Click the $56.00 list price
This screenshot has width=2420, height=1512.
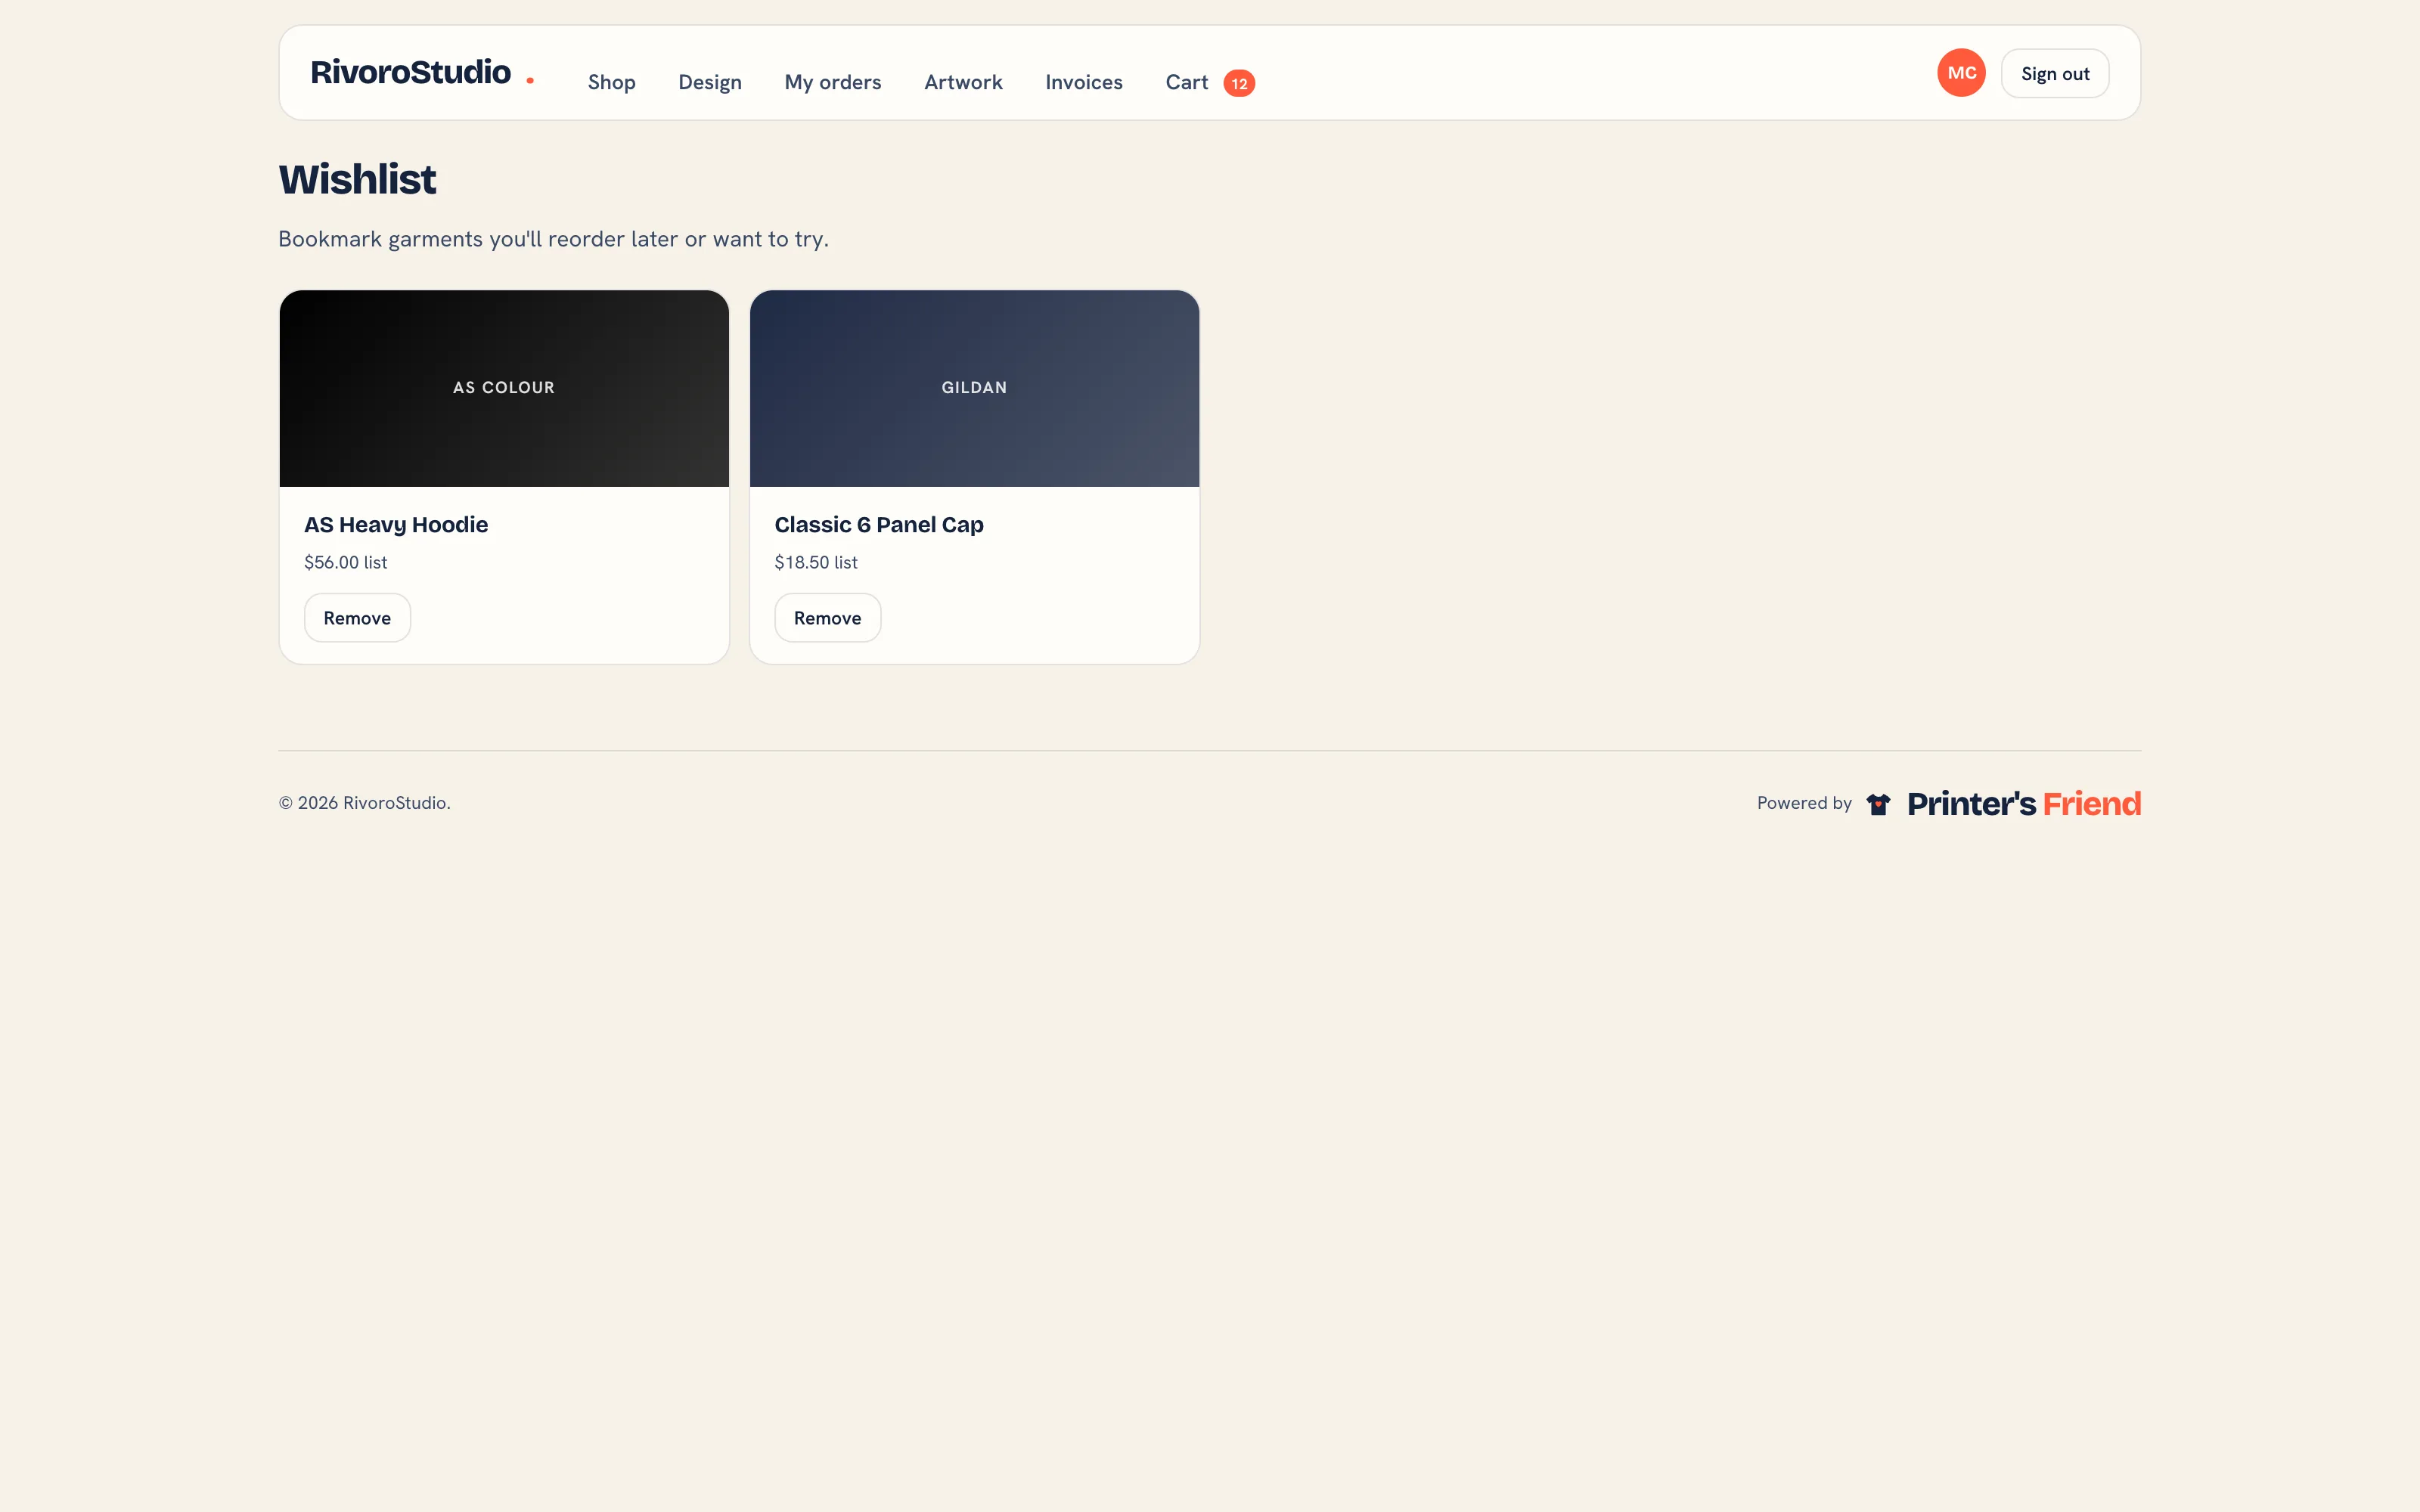point(345,562)
